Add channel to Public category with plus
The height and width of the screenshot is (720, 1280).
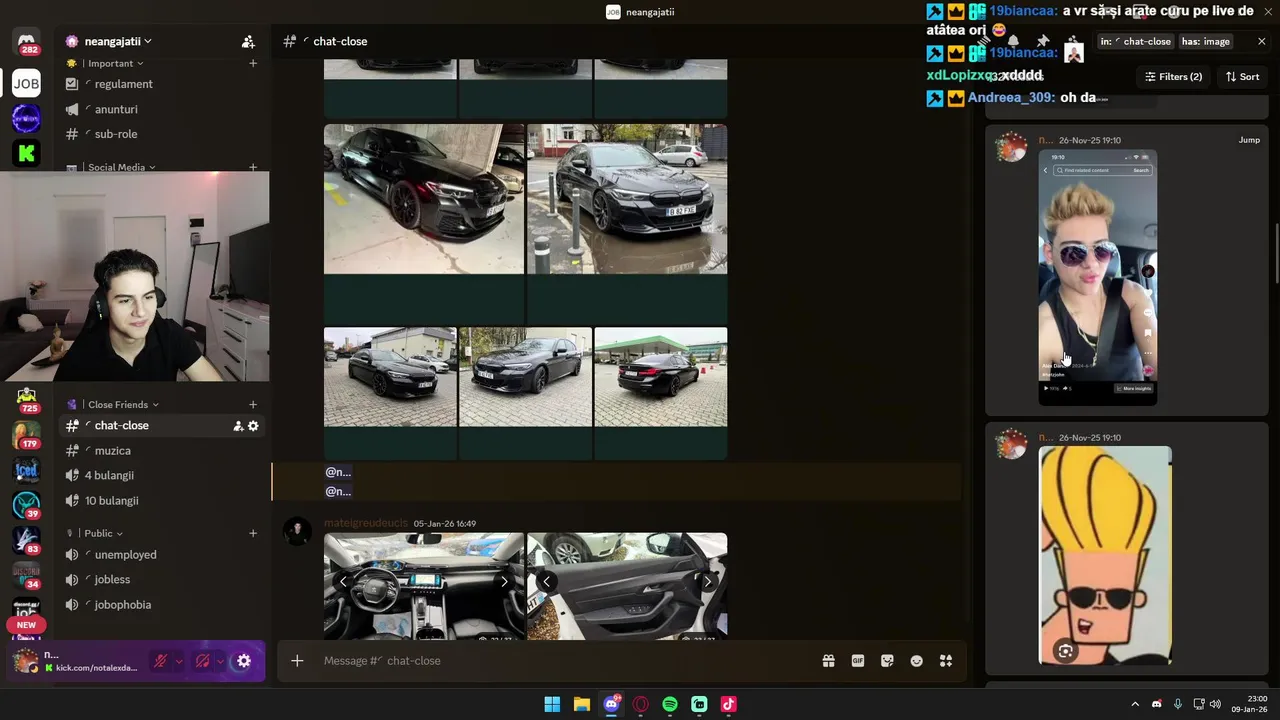(x=253, y=533)
